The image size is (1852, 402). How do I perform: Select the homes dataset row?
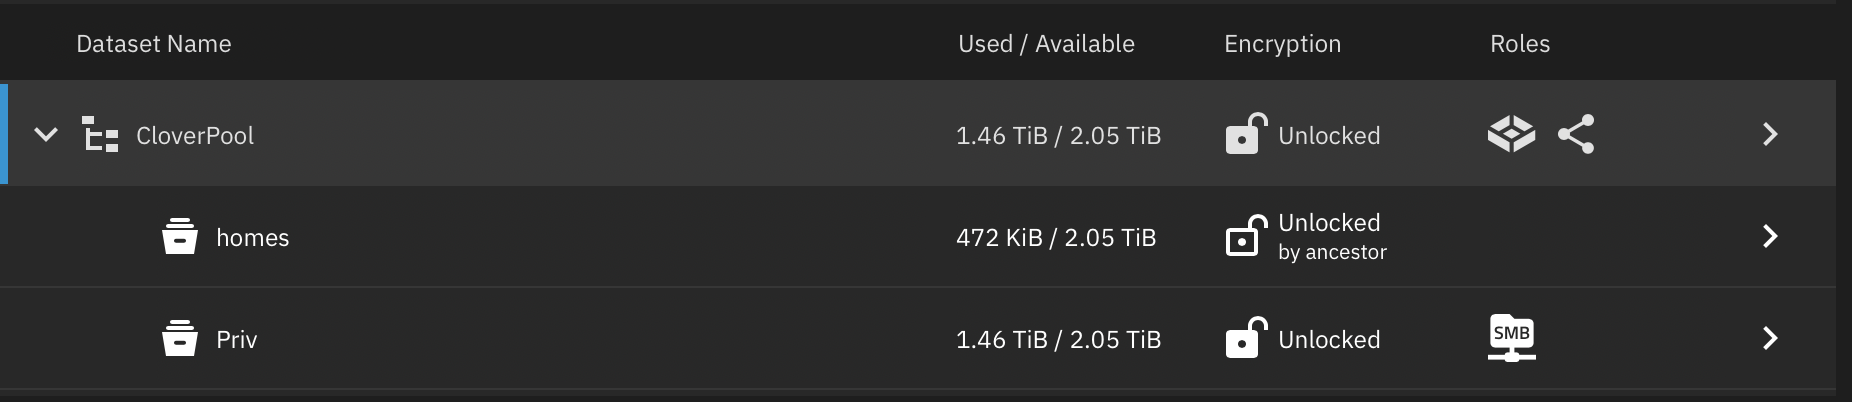918,236
